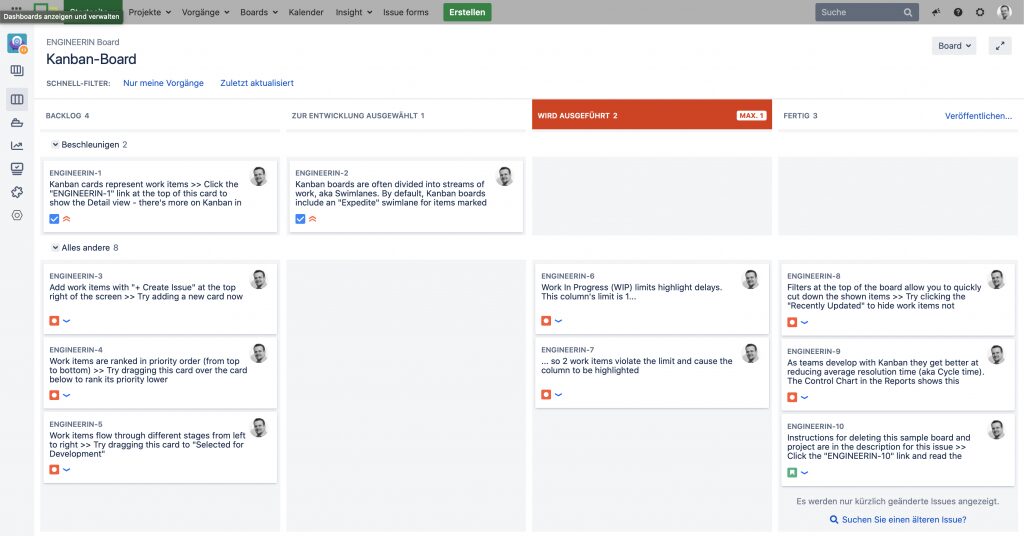Open the help question mark icon

point(958,12)
